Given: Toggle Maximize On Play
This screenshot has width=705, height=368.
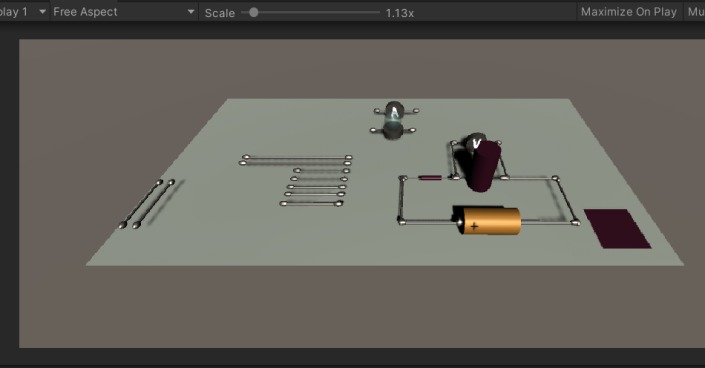Looking at the screenshot, I should [x=629, y=12].
